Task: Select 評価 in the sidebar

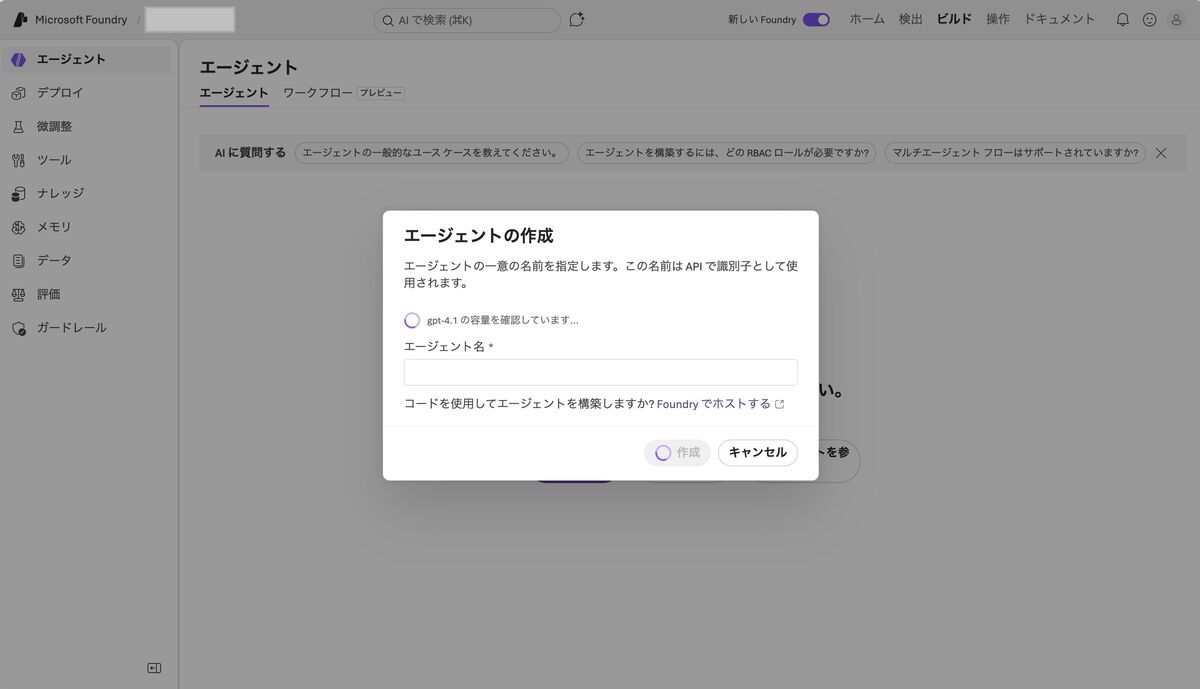Action: 86,295
